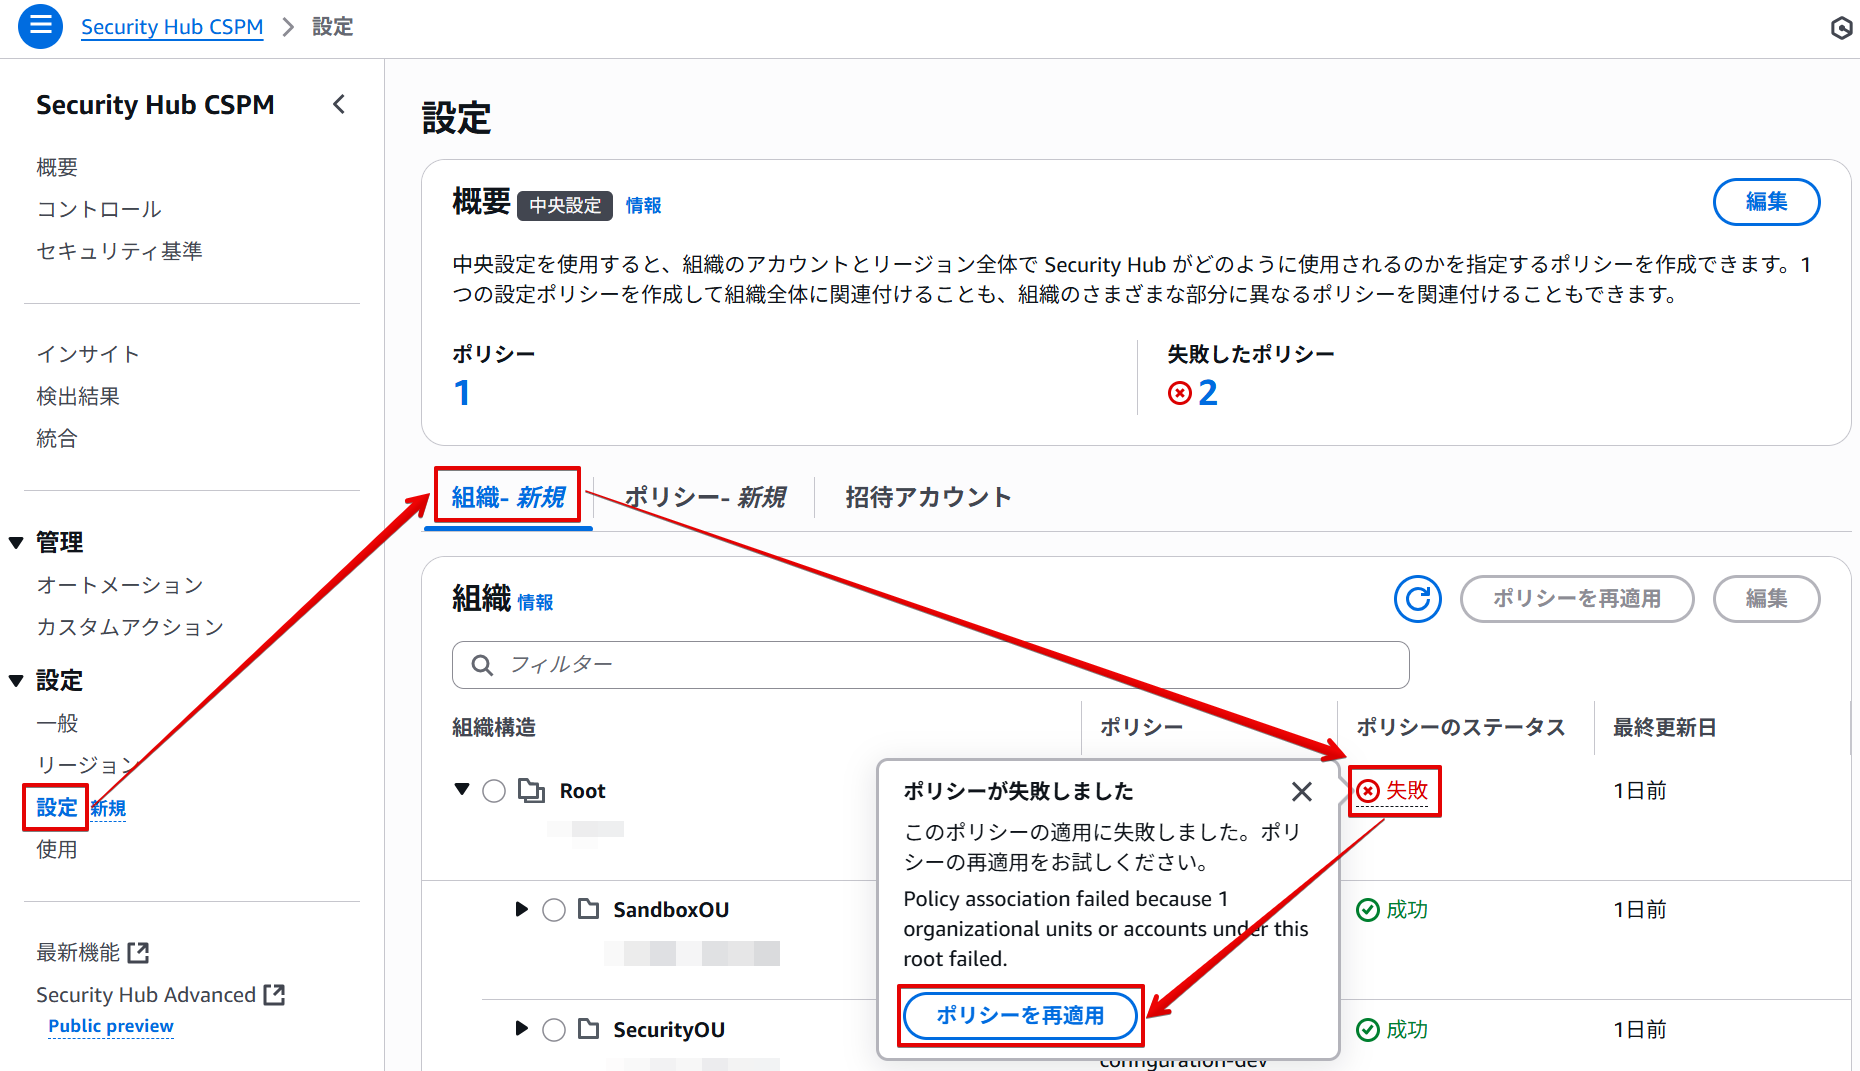Open 情報 link next to 概要
This screenshot has width=1860, height=1071.
tap(644, 205)
